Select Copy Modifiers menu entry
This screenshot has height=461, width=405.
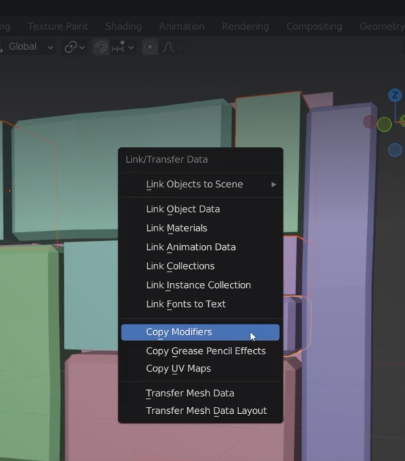tap(200, 332)
